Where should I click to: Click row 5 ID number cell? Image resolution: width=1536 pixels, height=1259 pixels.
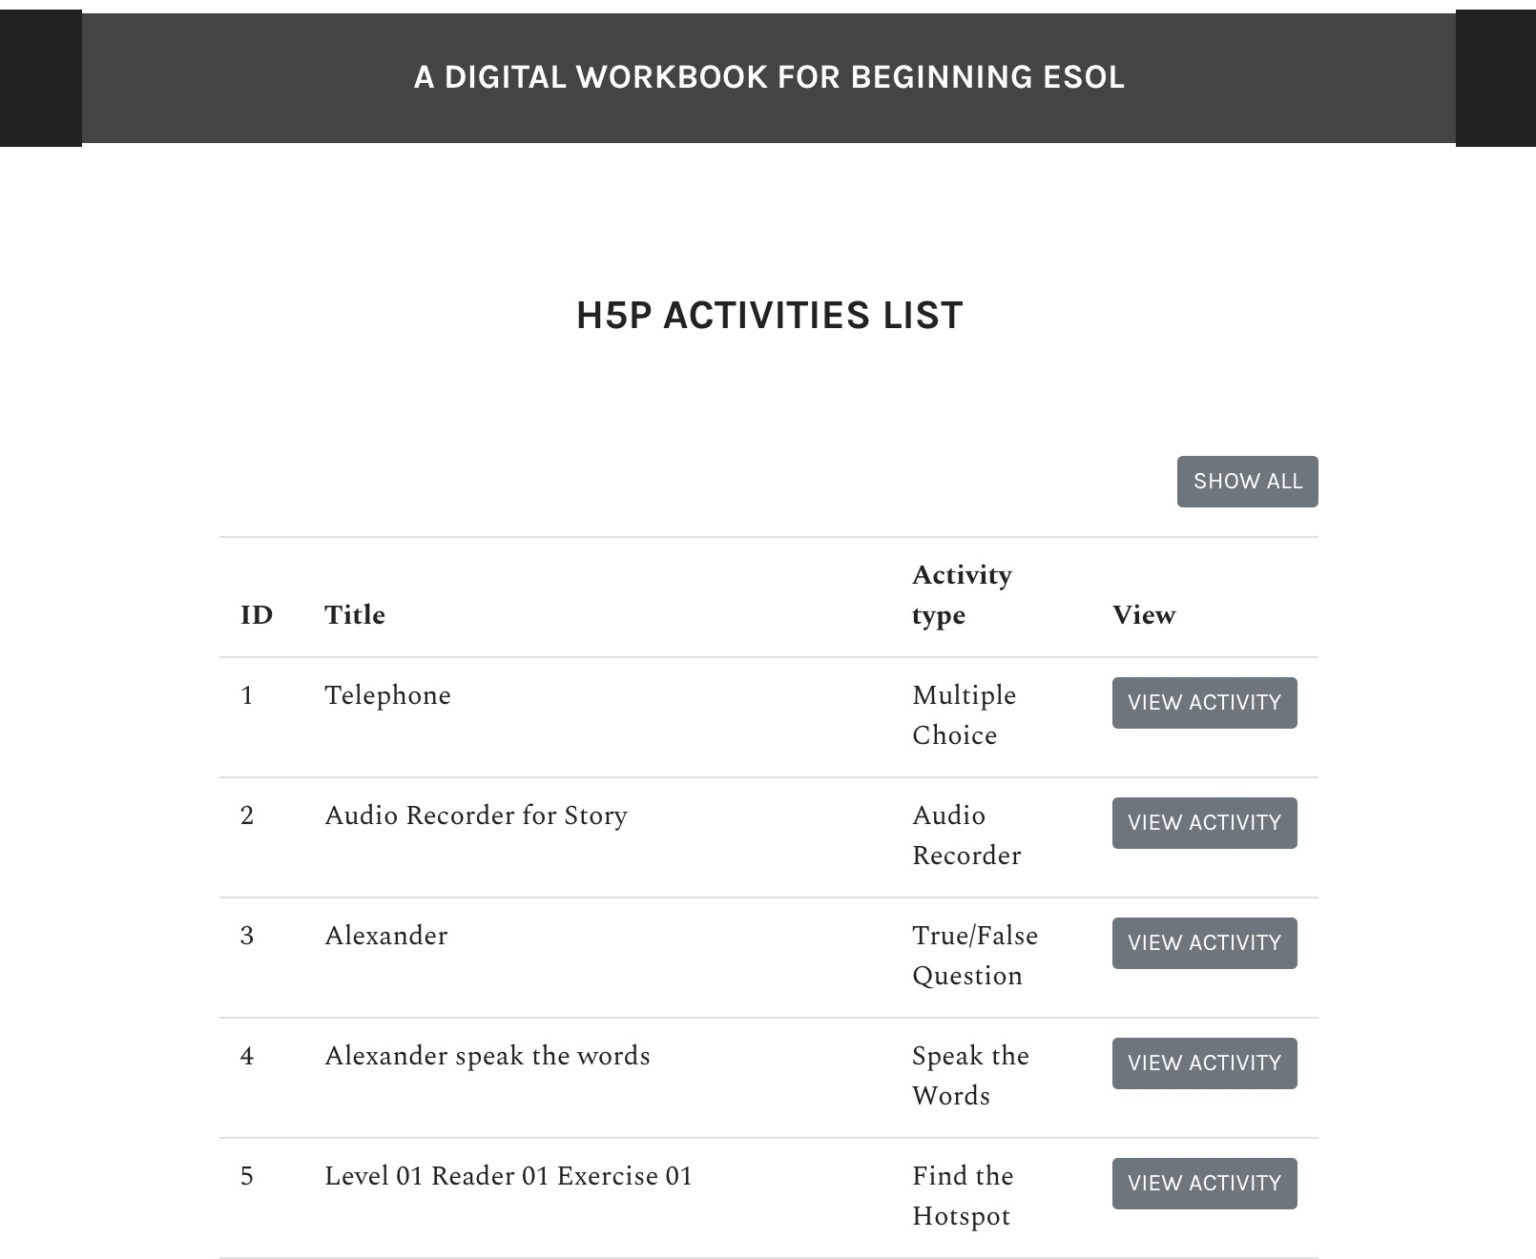coord(247,1176)
